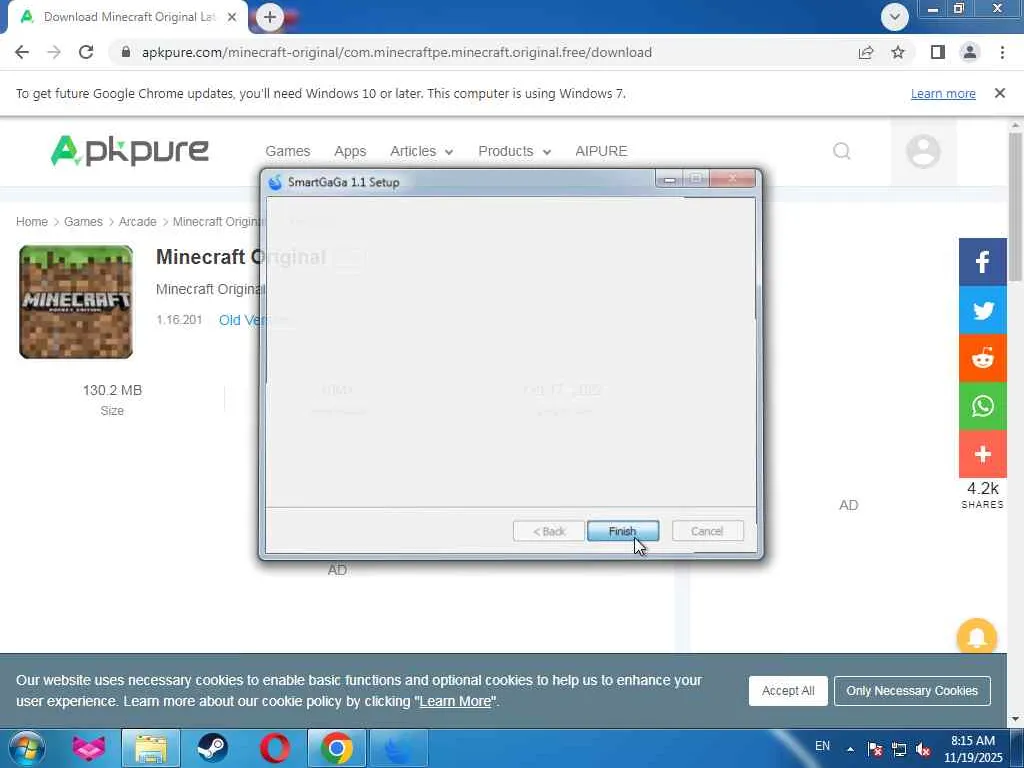Select the Download Minecraft Original tab
1024x768 pixels.
pyautogui.click(x=127, y=17)
